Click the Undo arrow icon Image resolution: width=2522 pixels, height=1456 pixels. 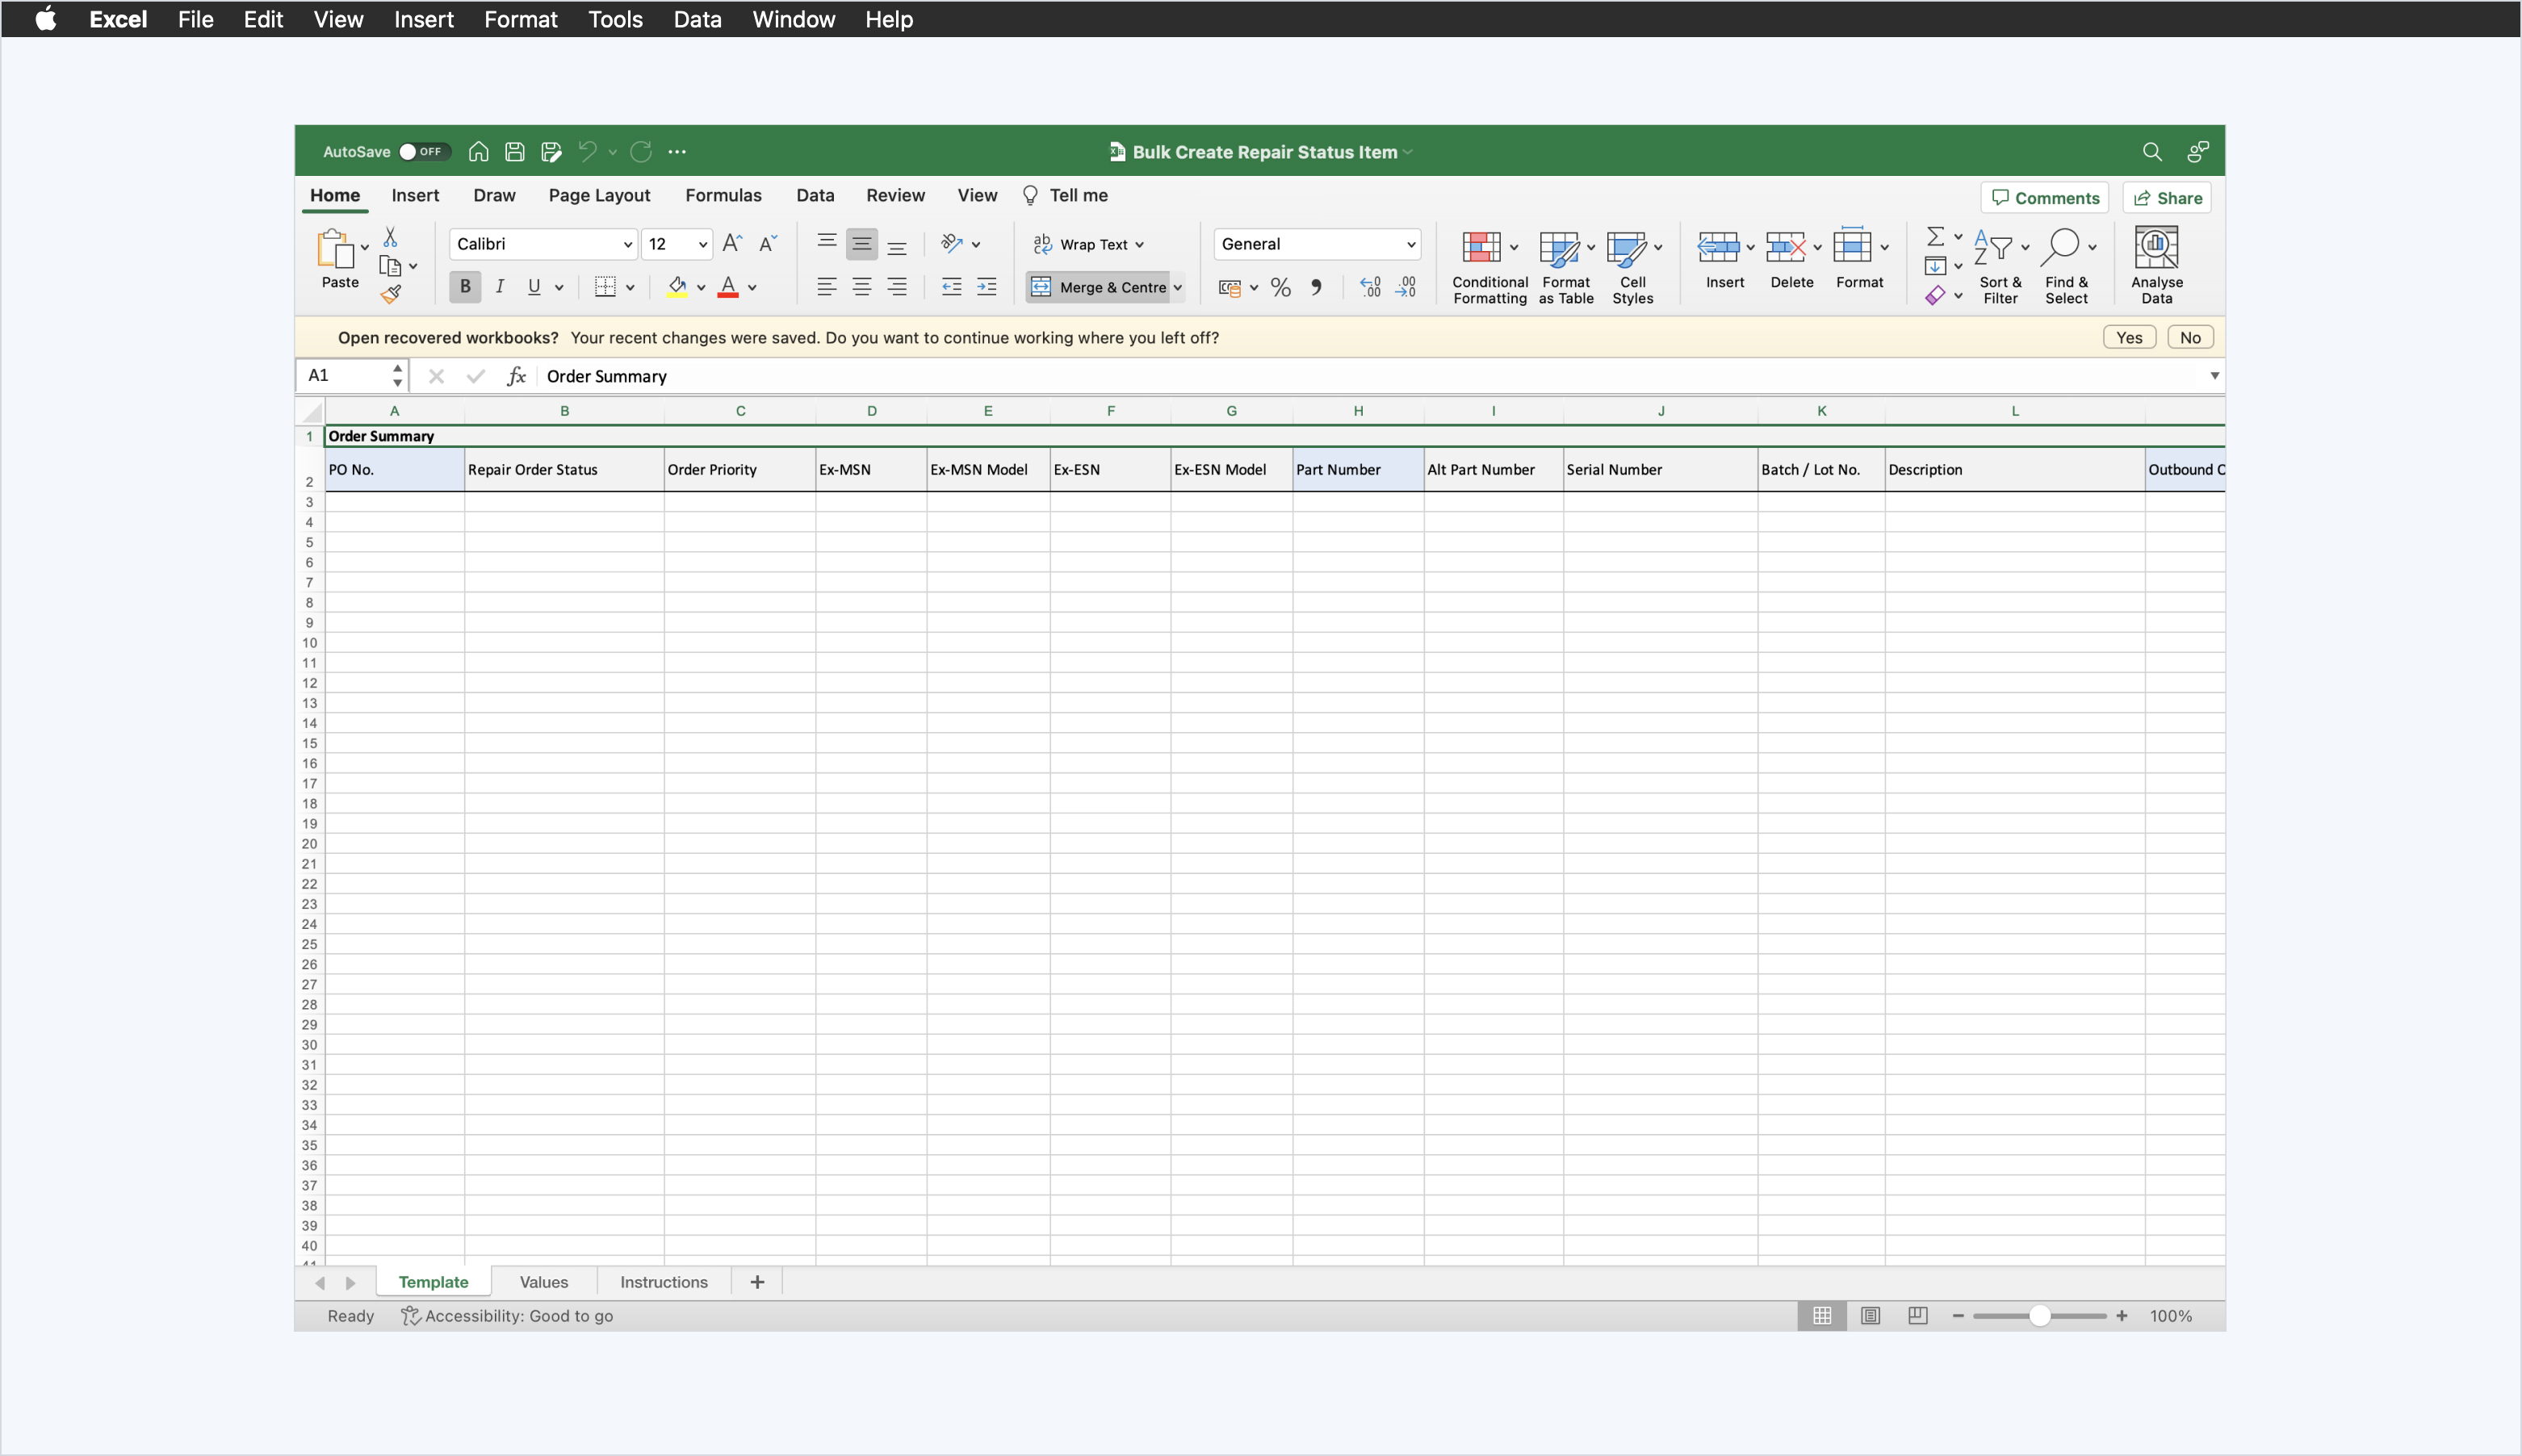coord(588,152)
